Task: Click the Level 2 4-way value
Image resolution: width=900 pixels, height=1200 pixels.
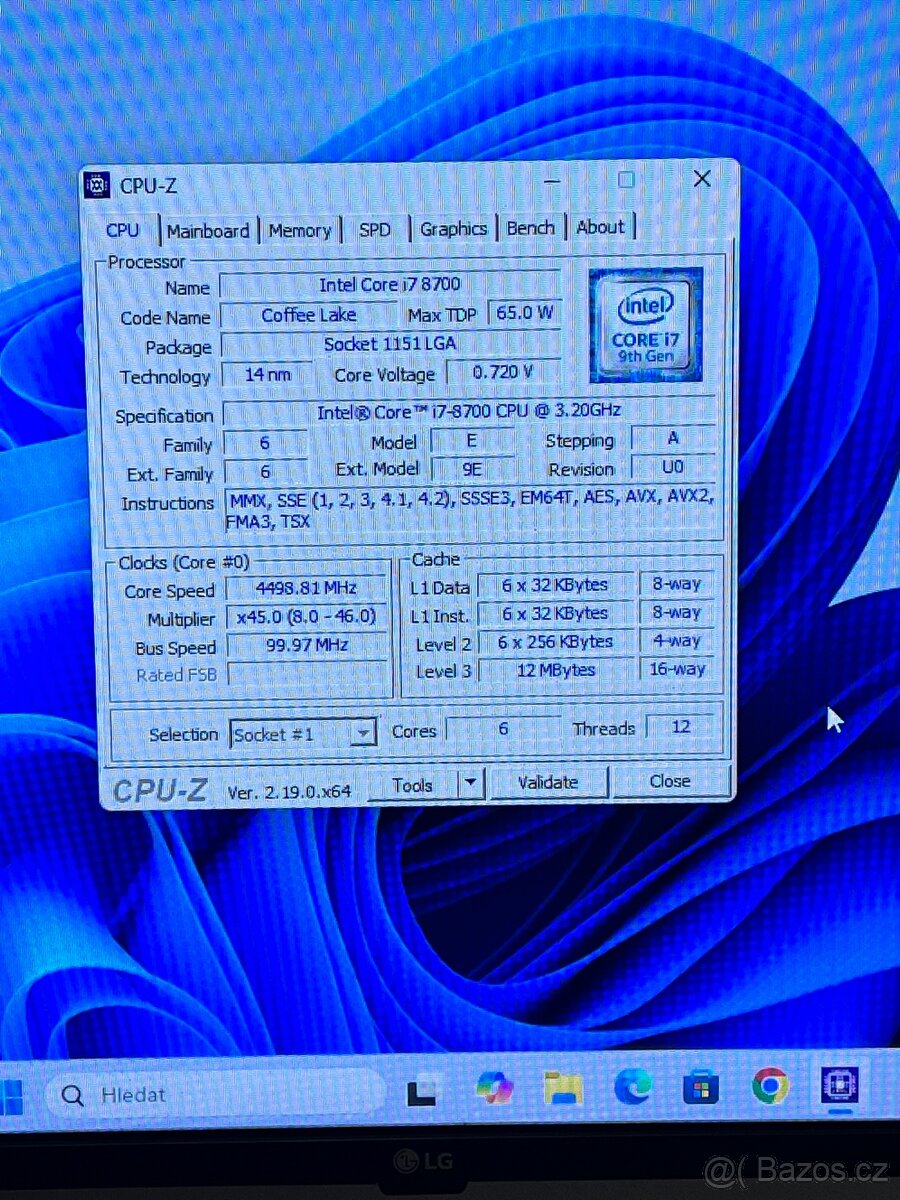Action: coord(676,641)
